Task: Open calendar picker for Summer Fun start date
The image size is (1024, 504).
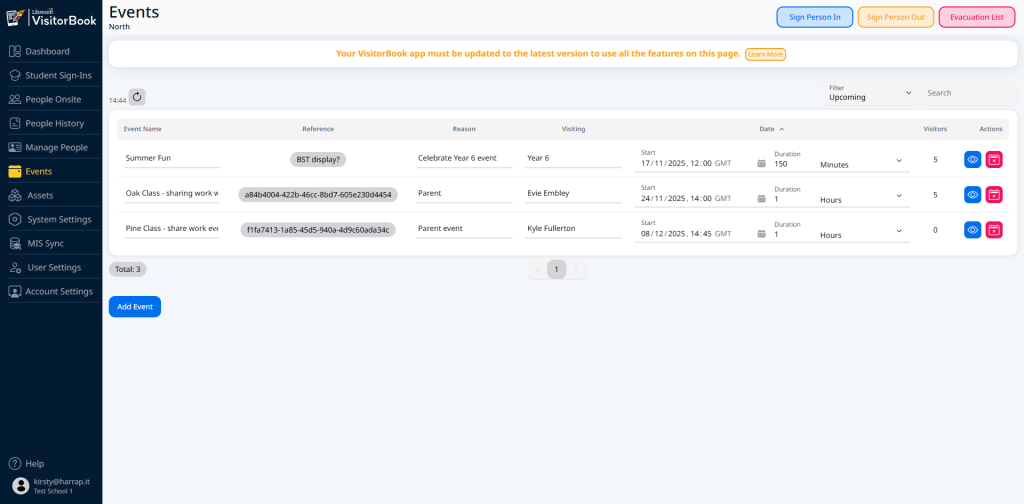Action: click(761, 163)
